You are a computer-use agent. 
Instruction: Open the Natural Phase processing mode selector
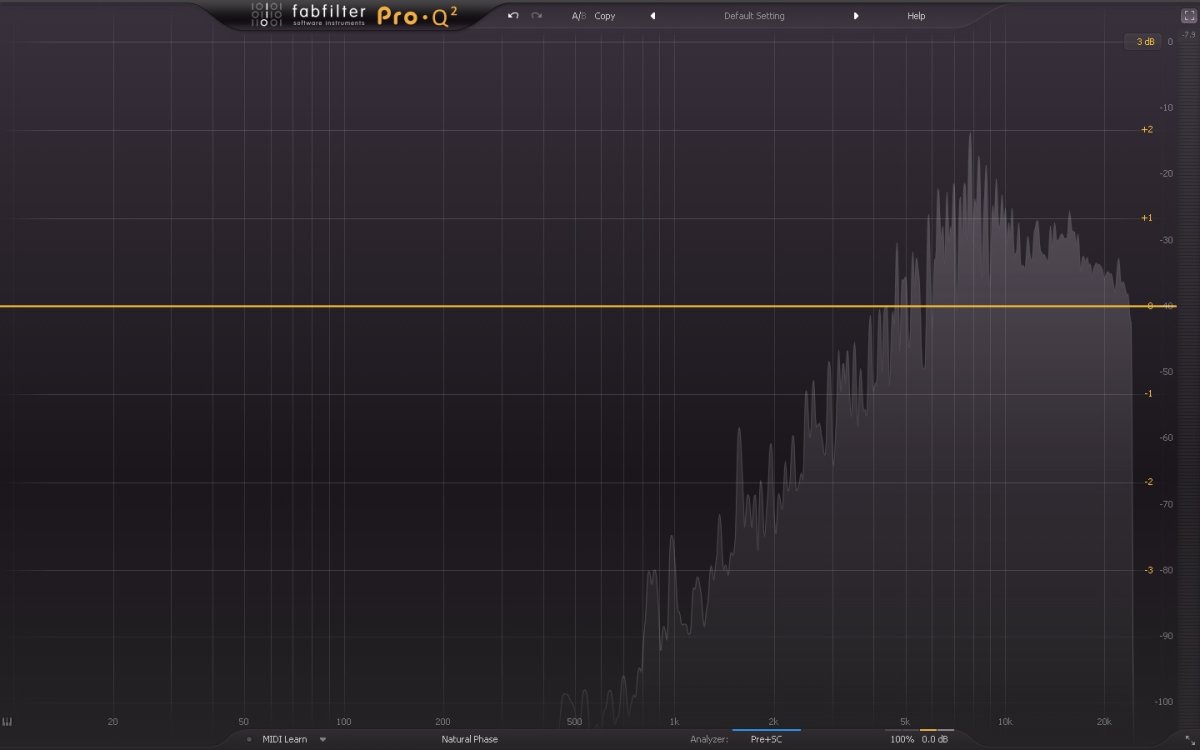tap(469, 739)
